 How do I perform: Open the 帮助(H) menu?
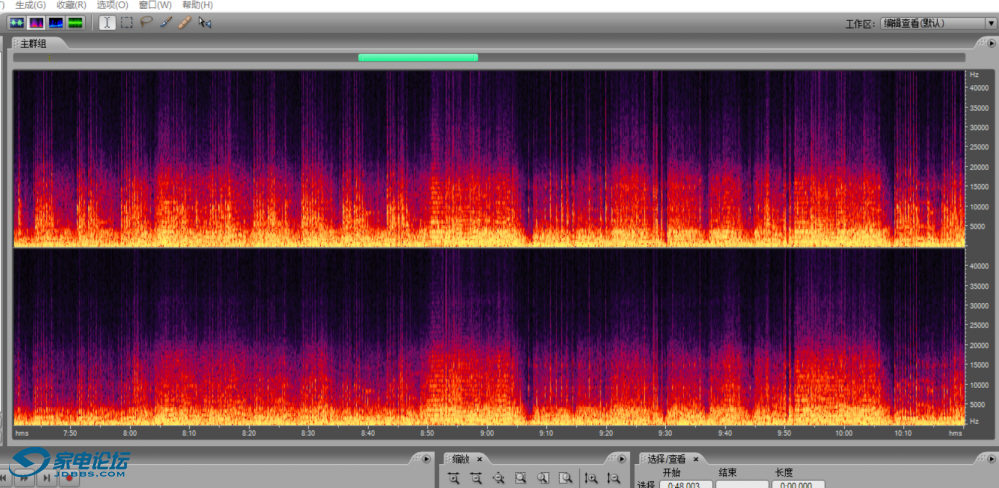point(197,5)
